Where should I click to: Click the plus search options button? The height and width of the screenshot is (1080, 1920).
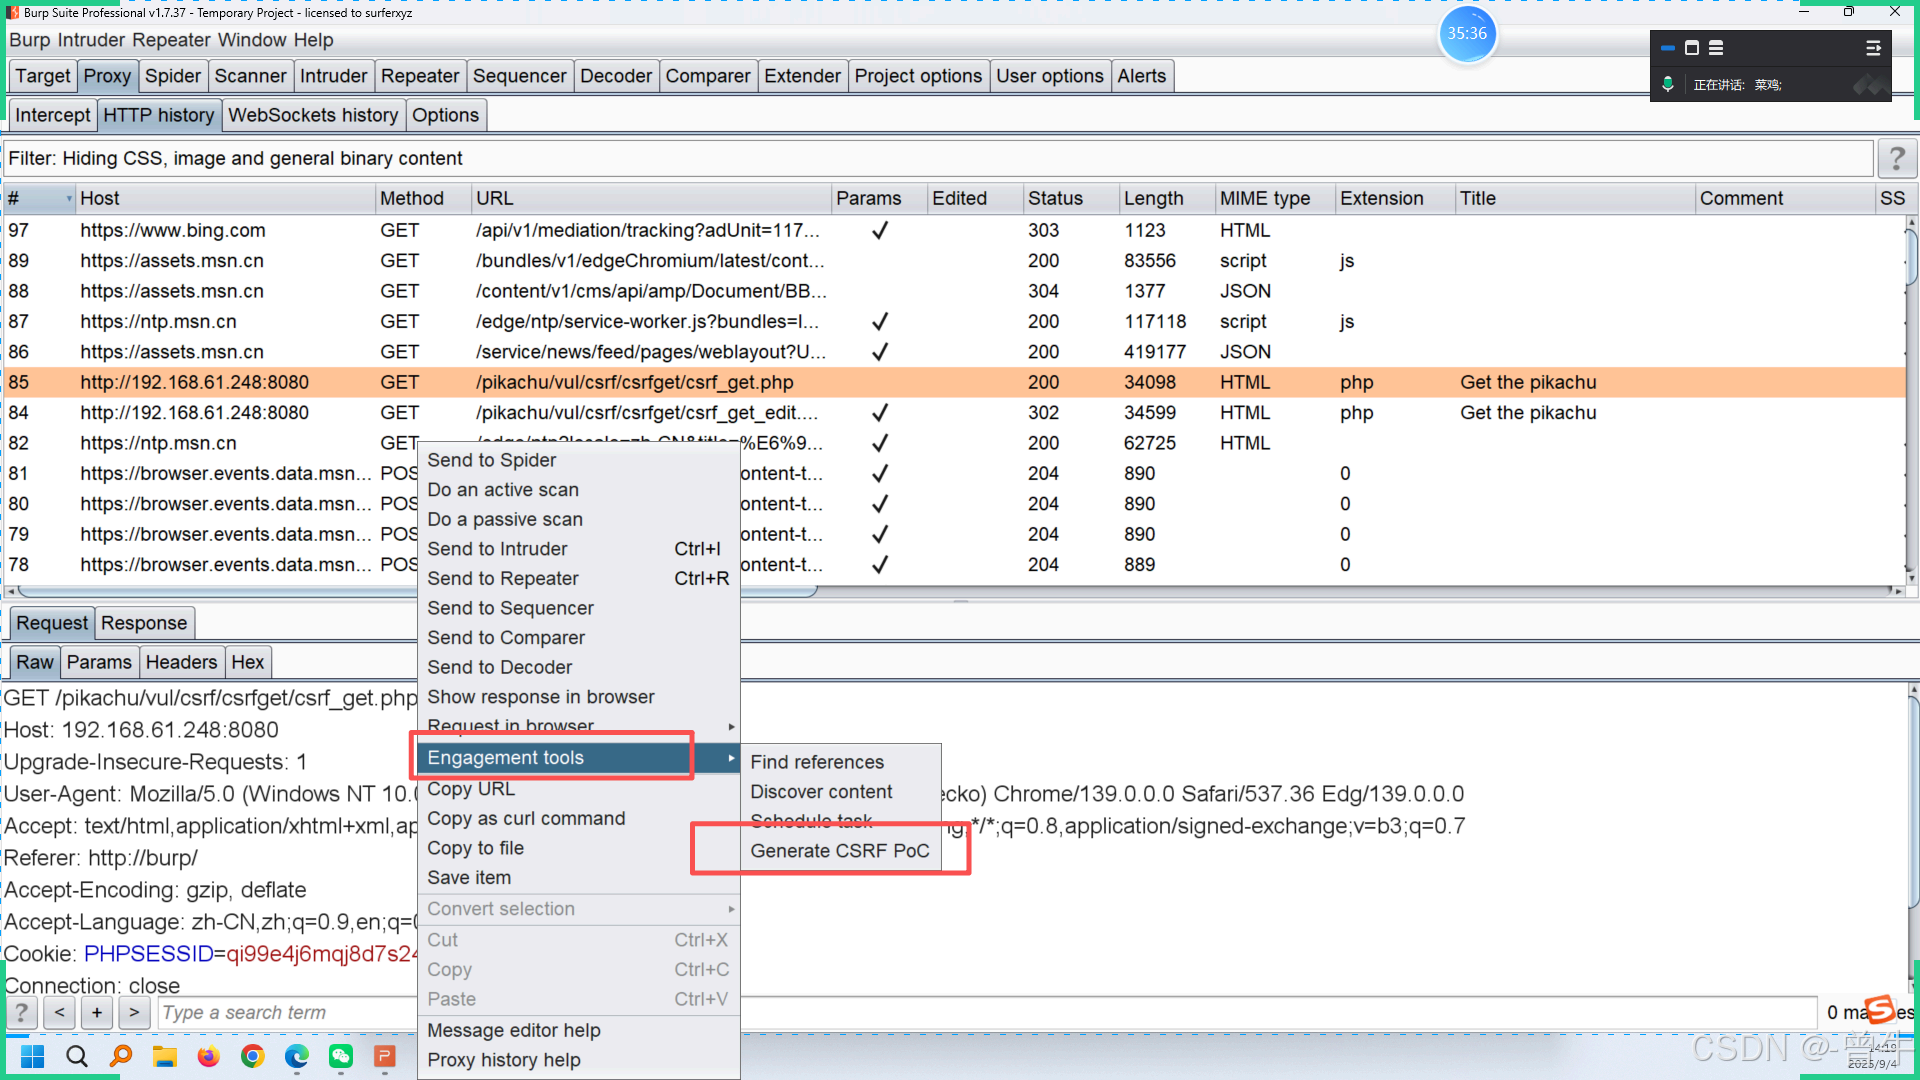pos(97,1012)
